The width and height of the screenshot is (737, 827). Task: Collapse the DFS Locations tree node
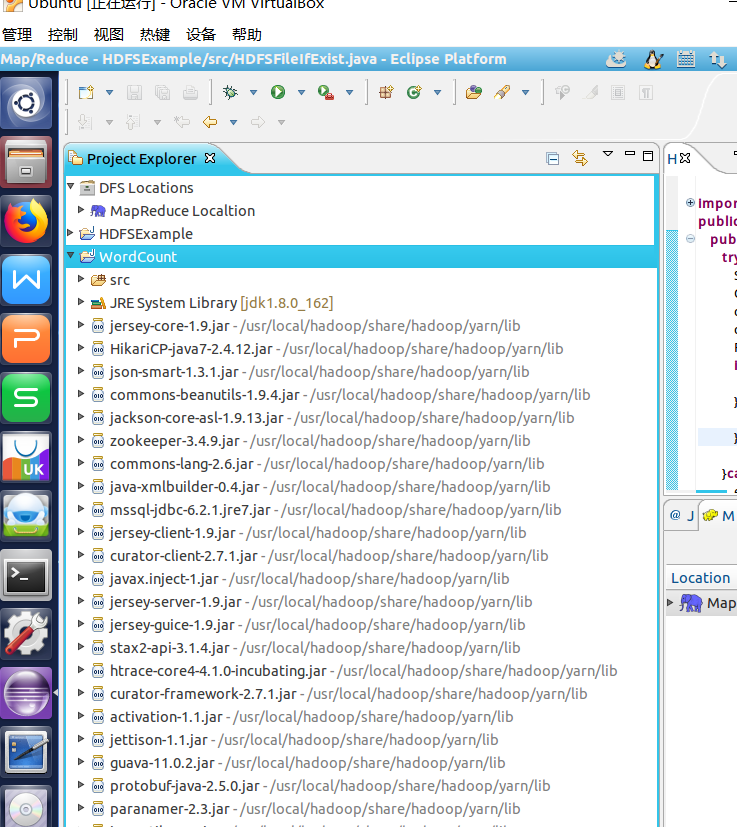71,186
